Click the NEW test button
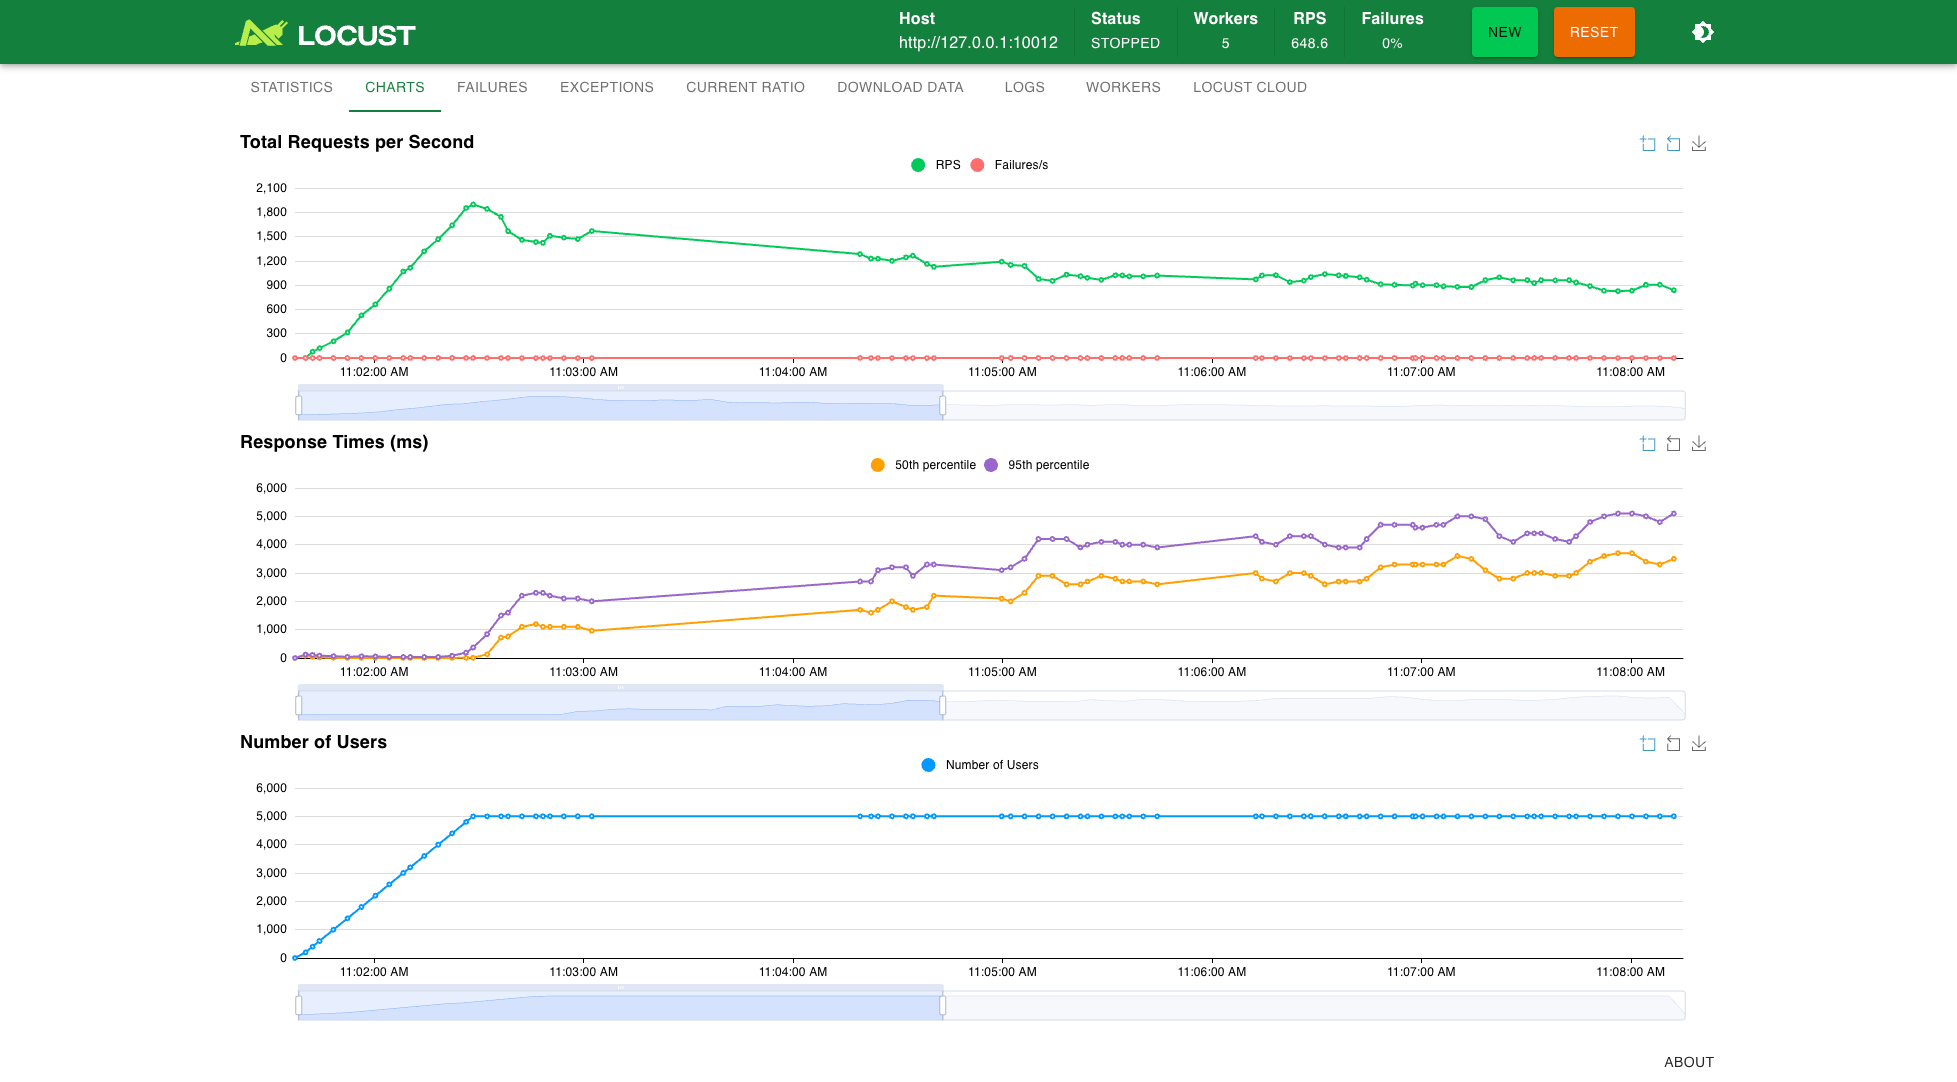Image resolution: width=1957 pixels, height=1082 pixels. click(x=1504, y=32)
